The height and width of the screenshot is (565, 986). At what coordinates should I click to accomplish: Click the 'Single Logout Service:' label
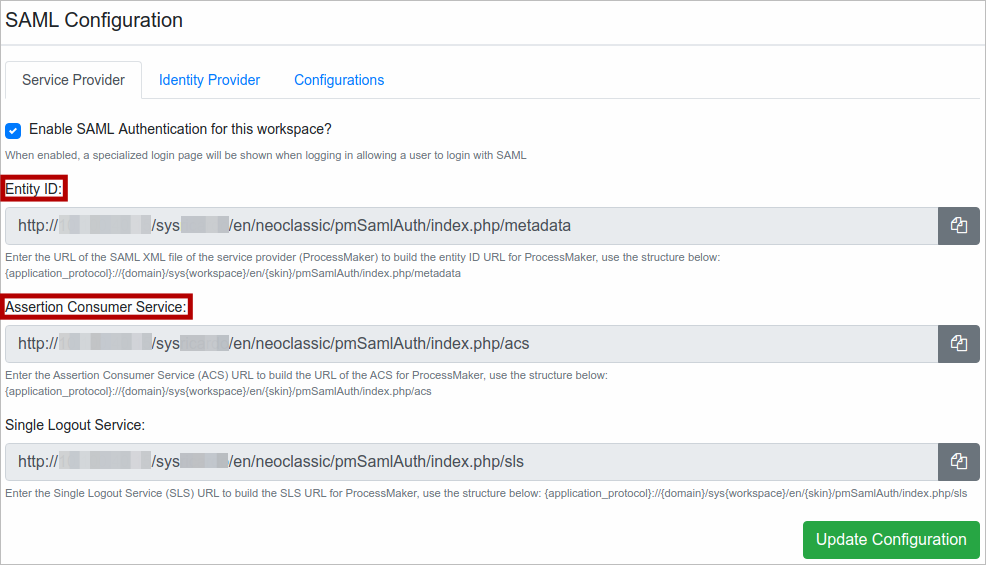tap(75, 425)
